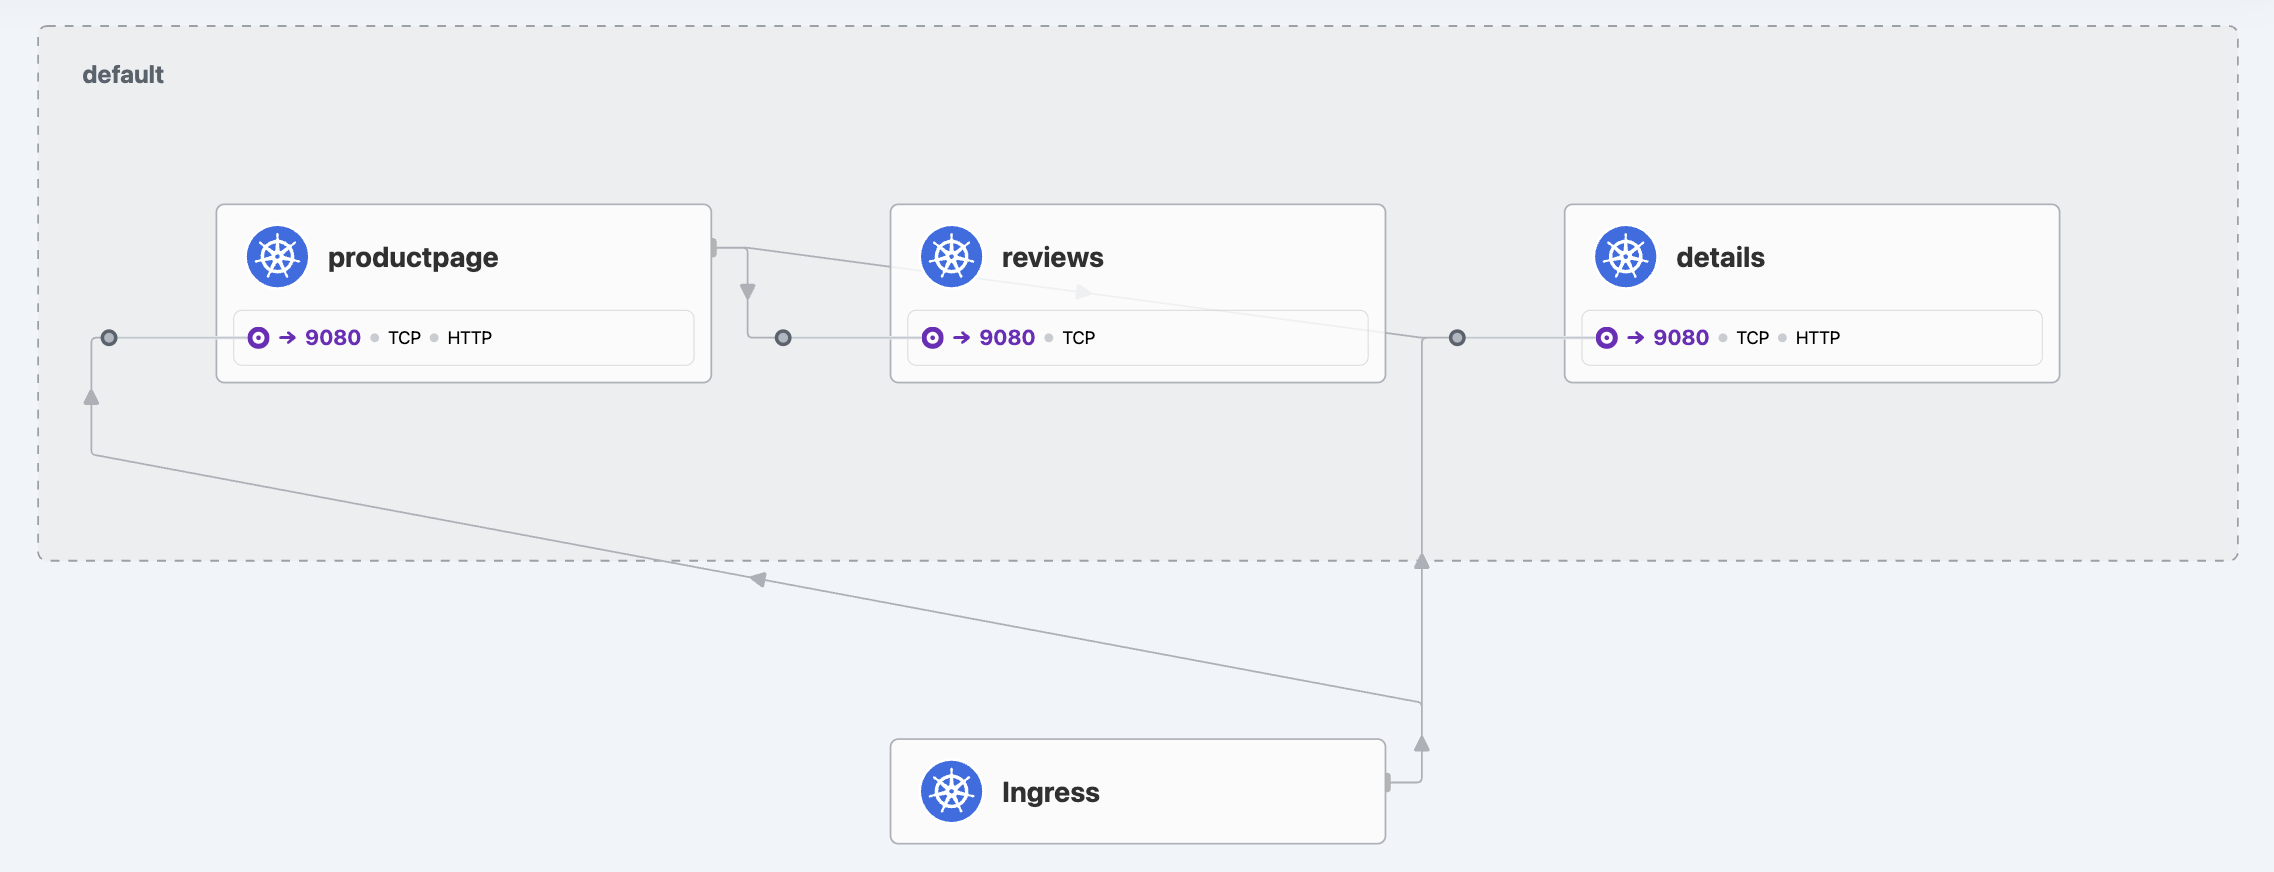Viewport: 2274px width, 872px height.
Task: Click the HTTP label in details
Action: pos(1817,338)
